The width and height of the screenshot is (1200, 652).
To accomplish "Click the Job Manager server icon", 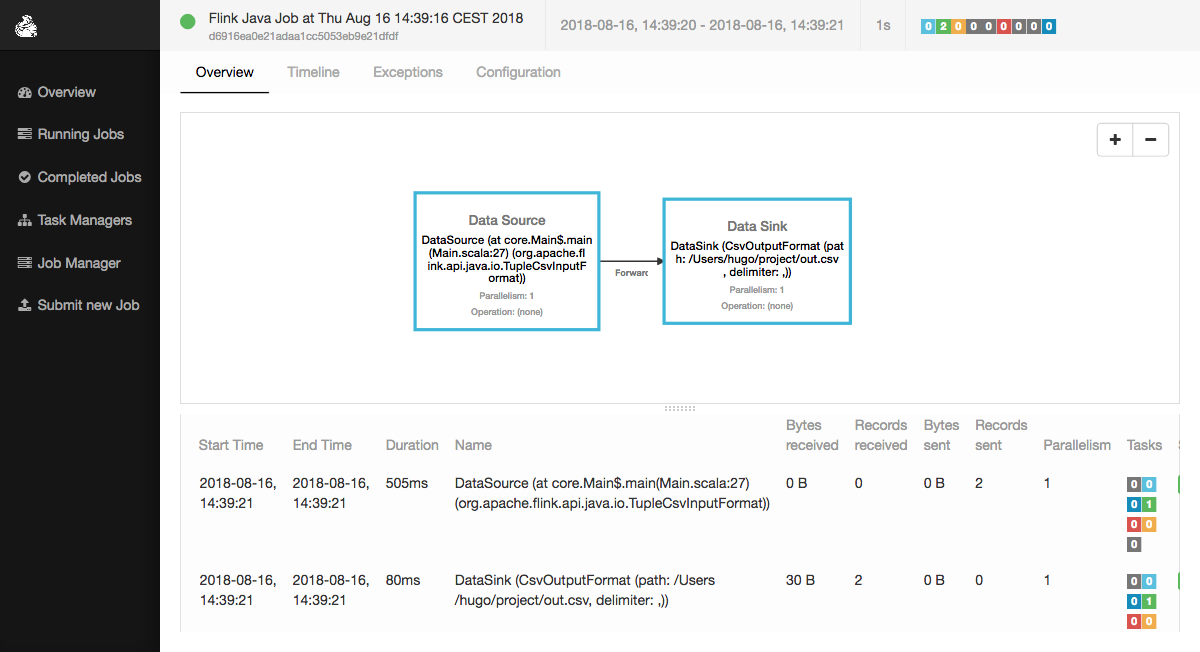I will (x=25, y=263).
